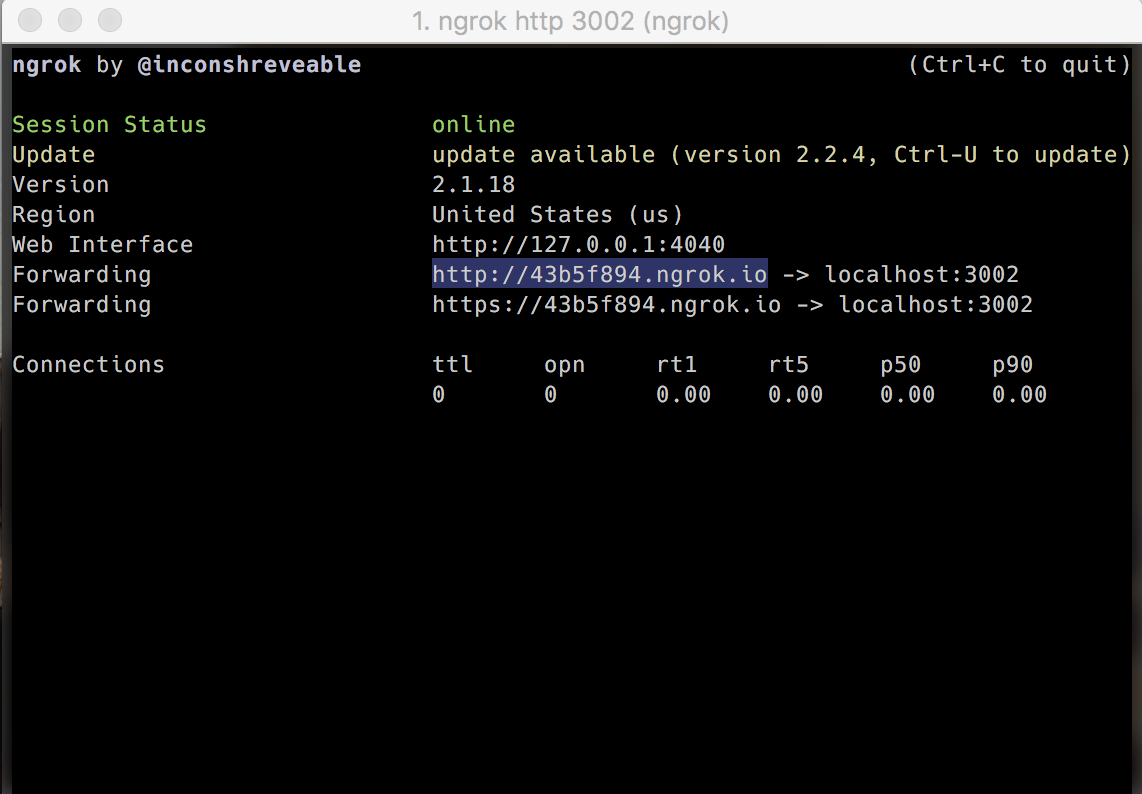Viewport: 1142px width, 794px height.
Task: Click the 0 value under ttl
Action: (438, 394)
